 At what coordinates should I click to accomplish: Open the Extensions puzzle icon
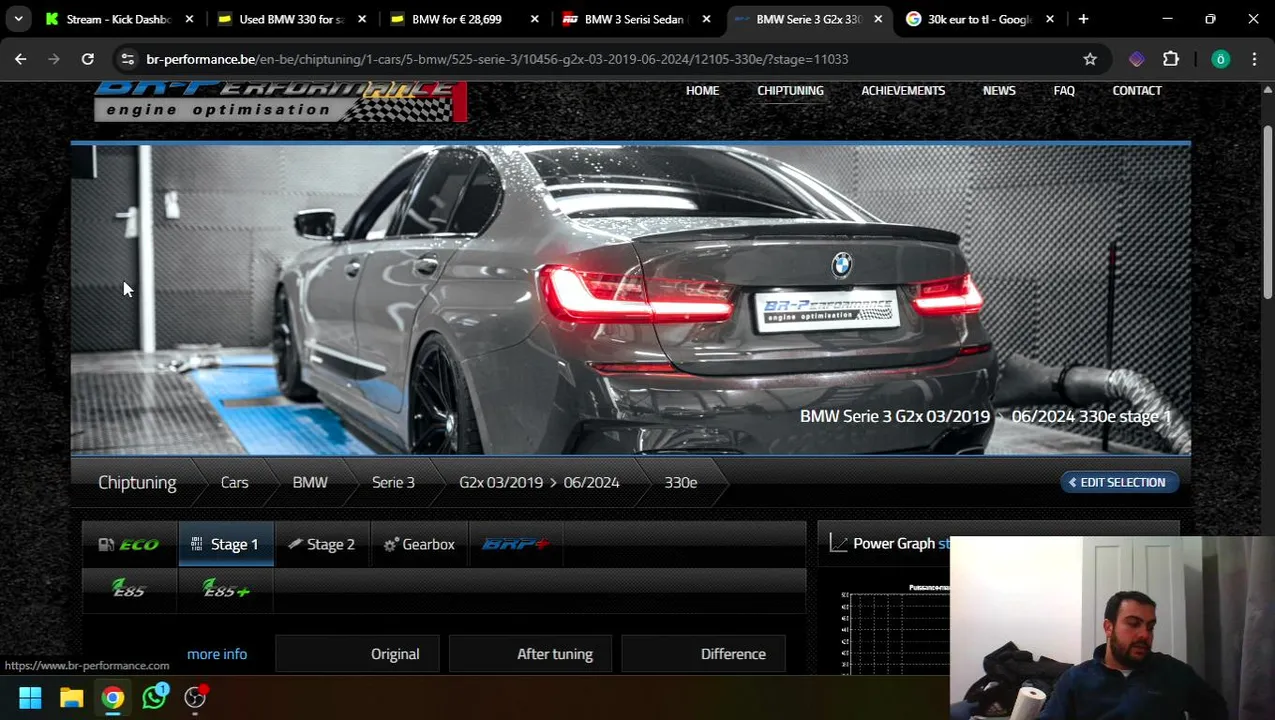[1171, 59]
